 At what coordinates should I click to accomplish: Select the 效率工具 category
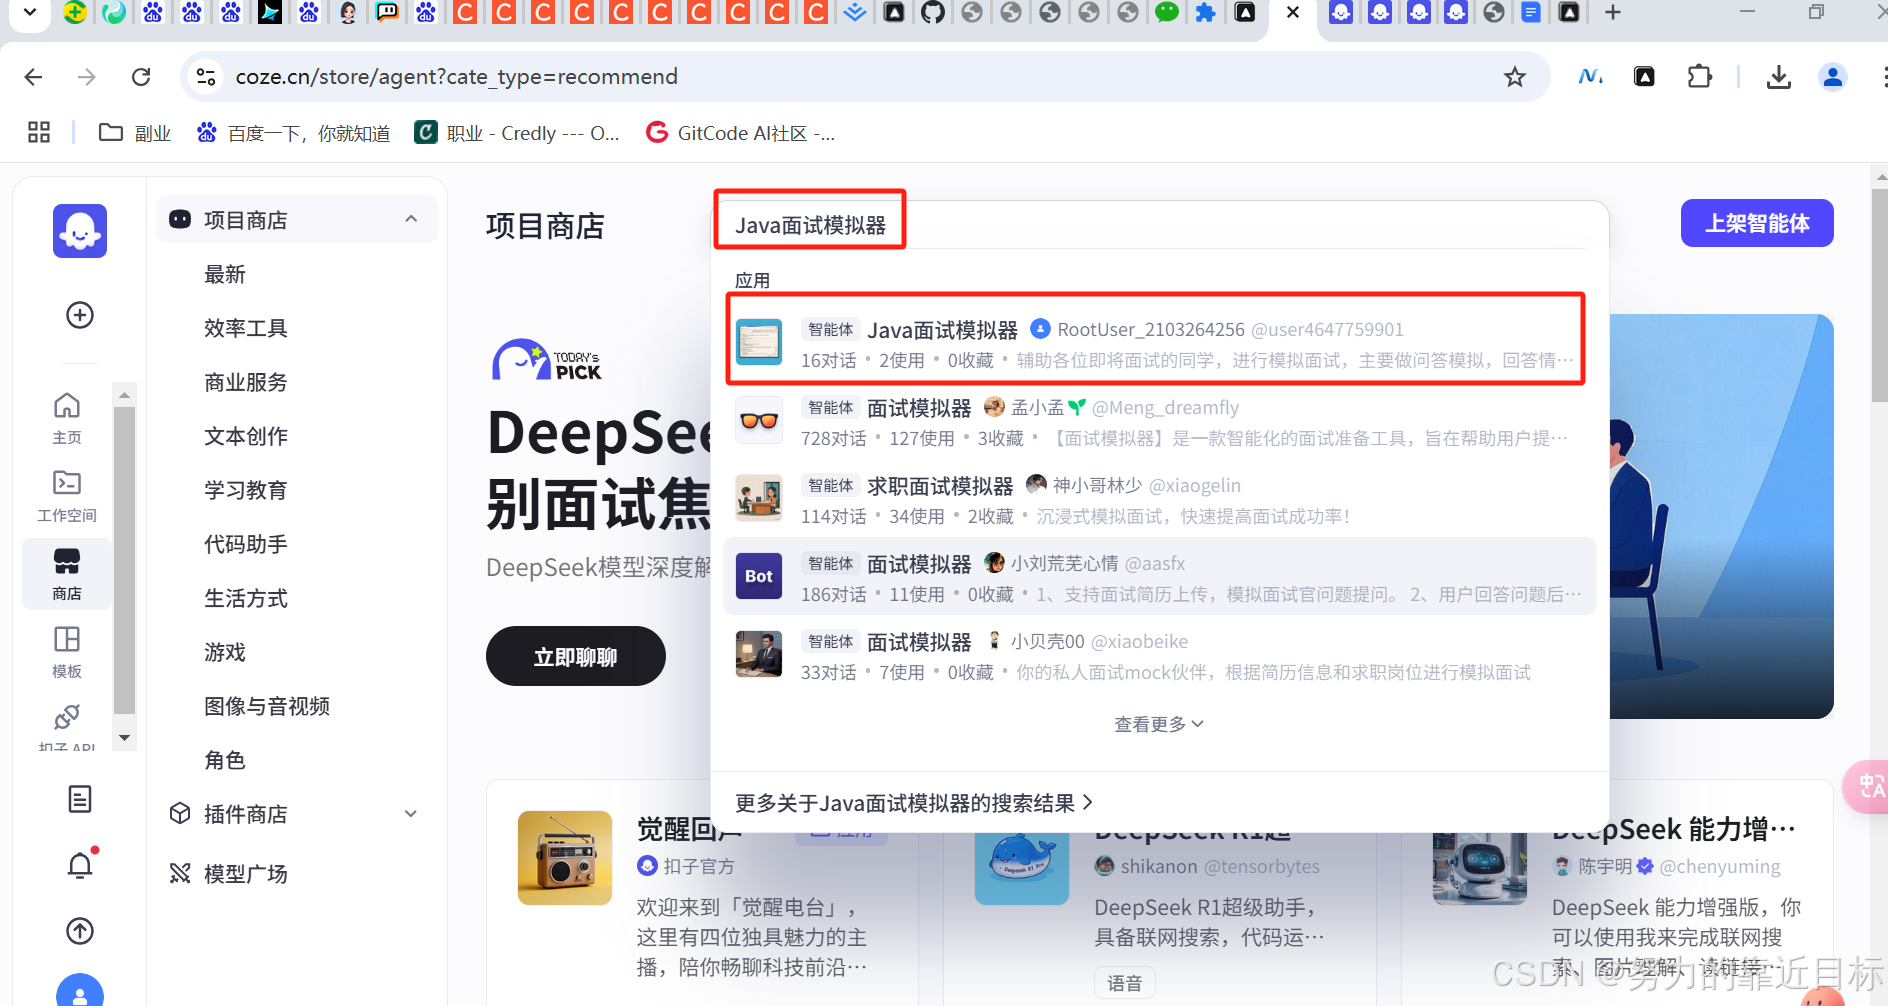click(x=246, y=328)
